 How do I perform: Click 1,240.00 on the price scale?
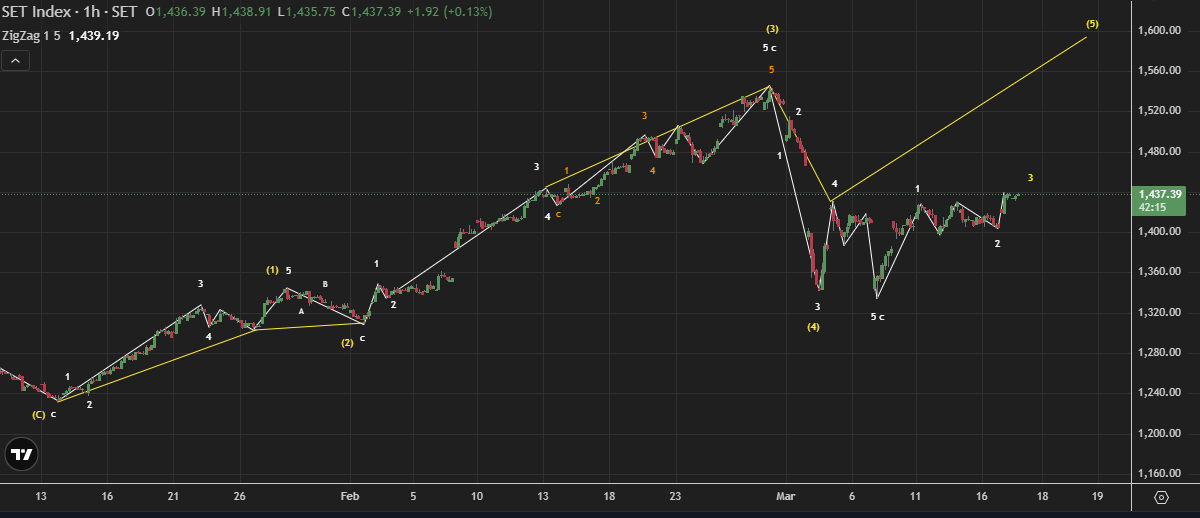[x=1160, y=393]
